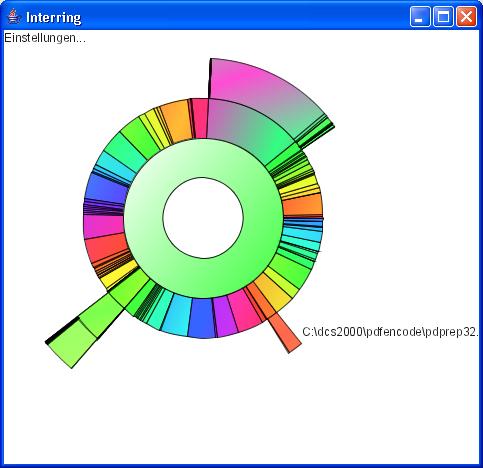Screen dimensions: 483x468
Task: Select the blue segment at ring bottom
Action: pyautogui.click(x=202, y=318)
